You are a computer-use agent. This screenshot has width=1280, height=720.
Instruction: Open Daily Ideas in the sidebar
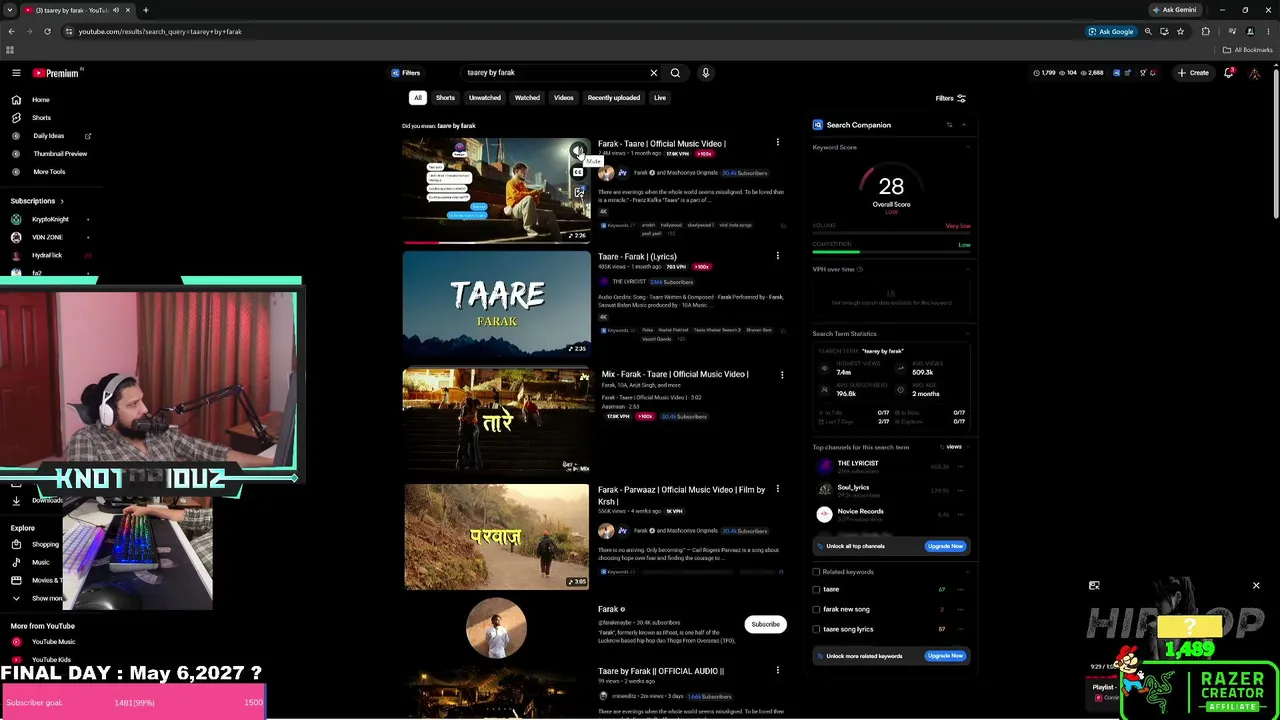click(x=49, y=136)
